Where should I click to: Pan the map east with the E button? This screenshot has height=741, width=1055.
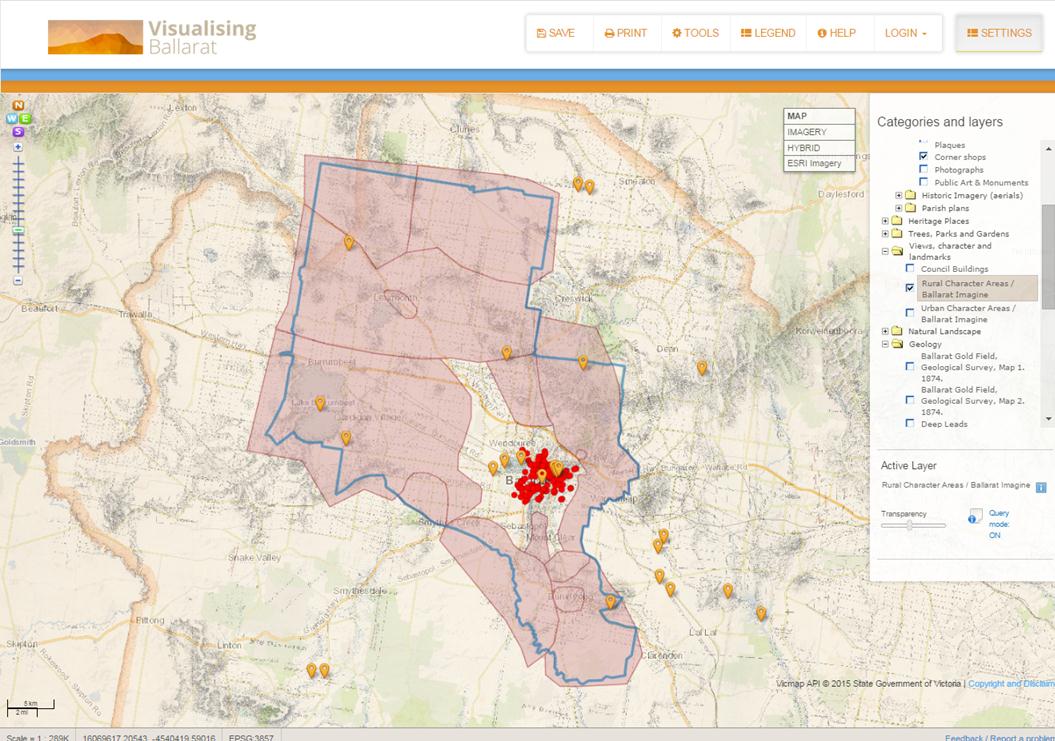pyautogui.click(x=25, y=118)
